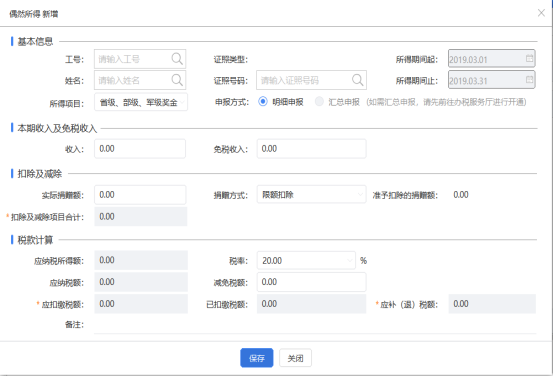553x377 pixels.
Task: Click the 本期收入及免税收入 section heading
Action: (x=57, y=128)
